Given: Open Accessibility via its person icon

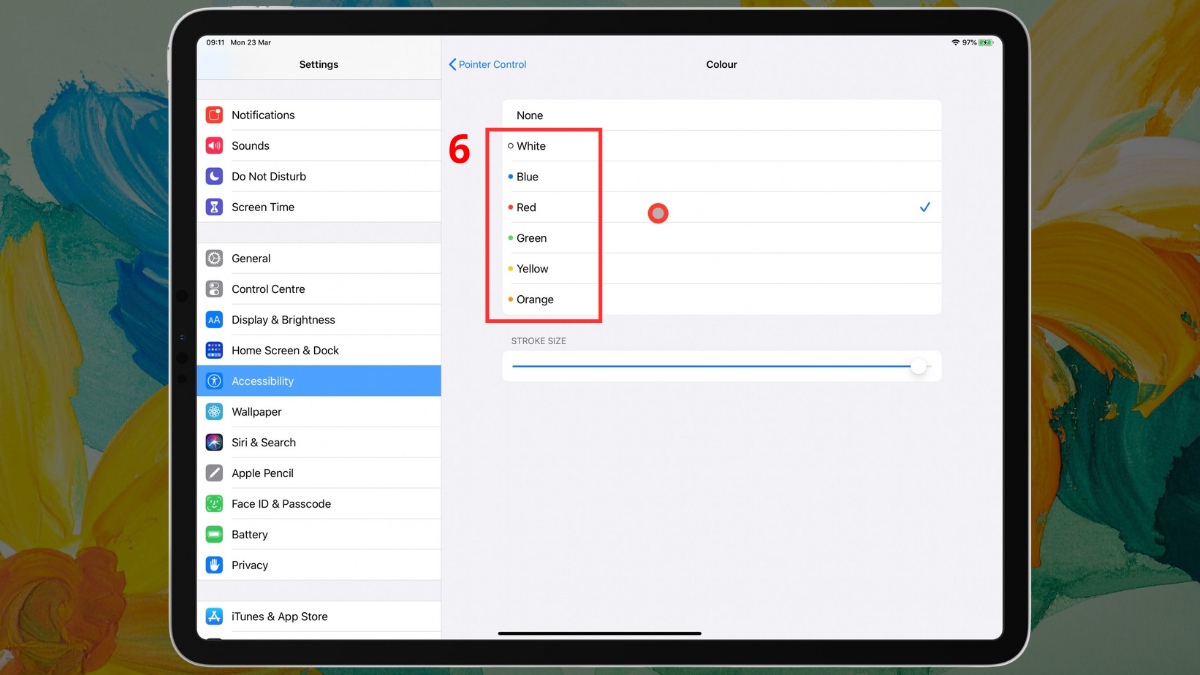Looking at the screenshot, I should pos(213,380).
